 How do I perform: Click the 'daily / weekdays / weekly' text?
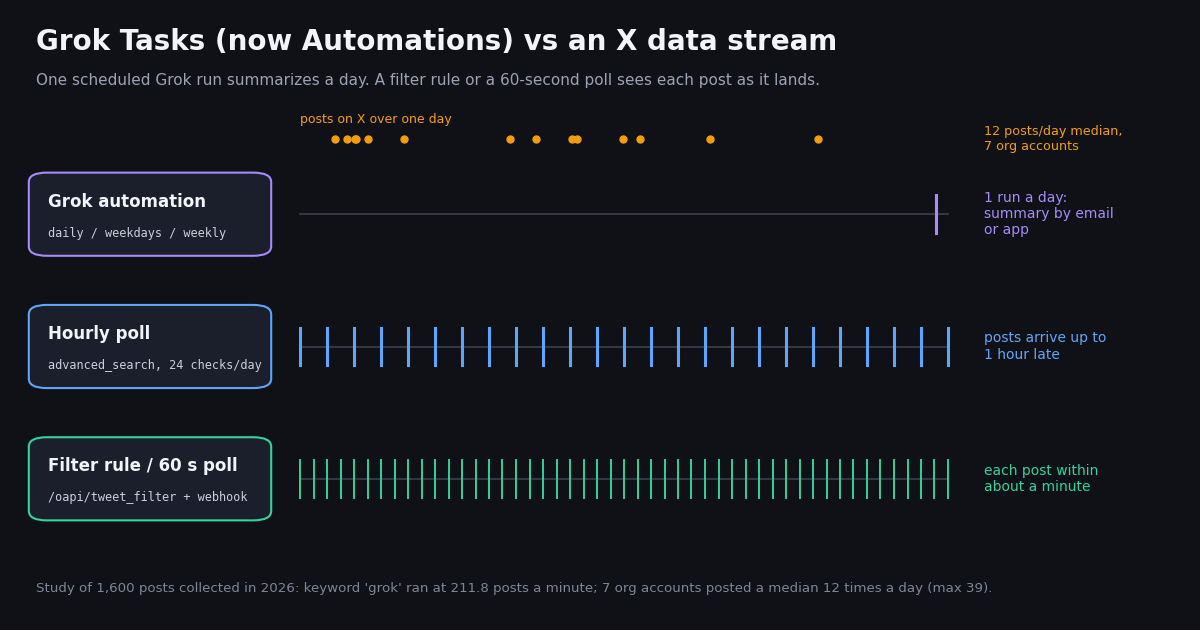point(137,233)
